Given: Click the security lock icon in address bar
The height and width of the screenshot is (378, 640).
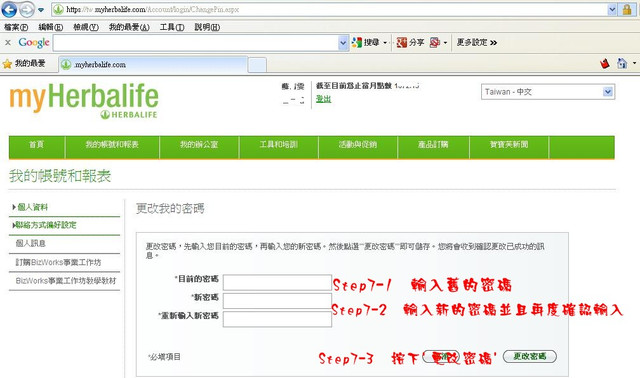Looking at the screenshot, I should 627,9.
